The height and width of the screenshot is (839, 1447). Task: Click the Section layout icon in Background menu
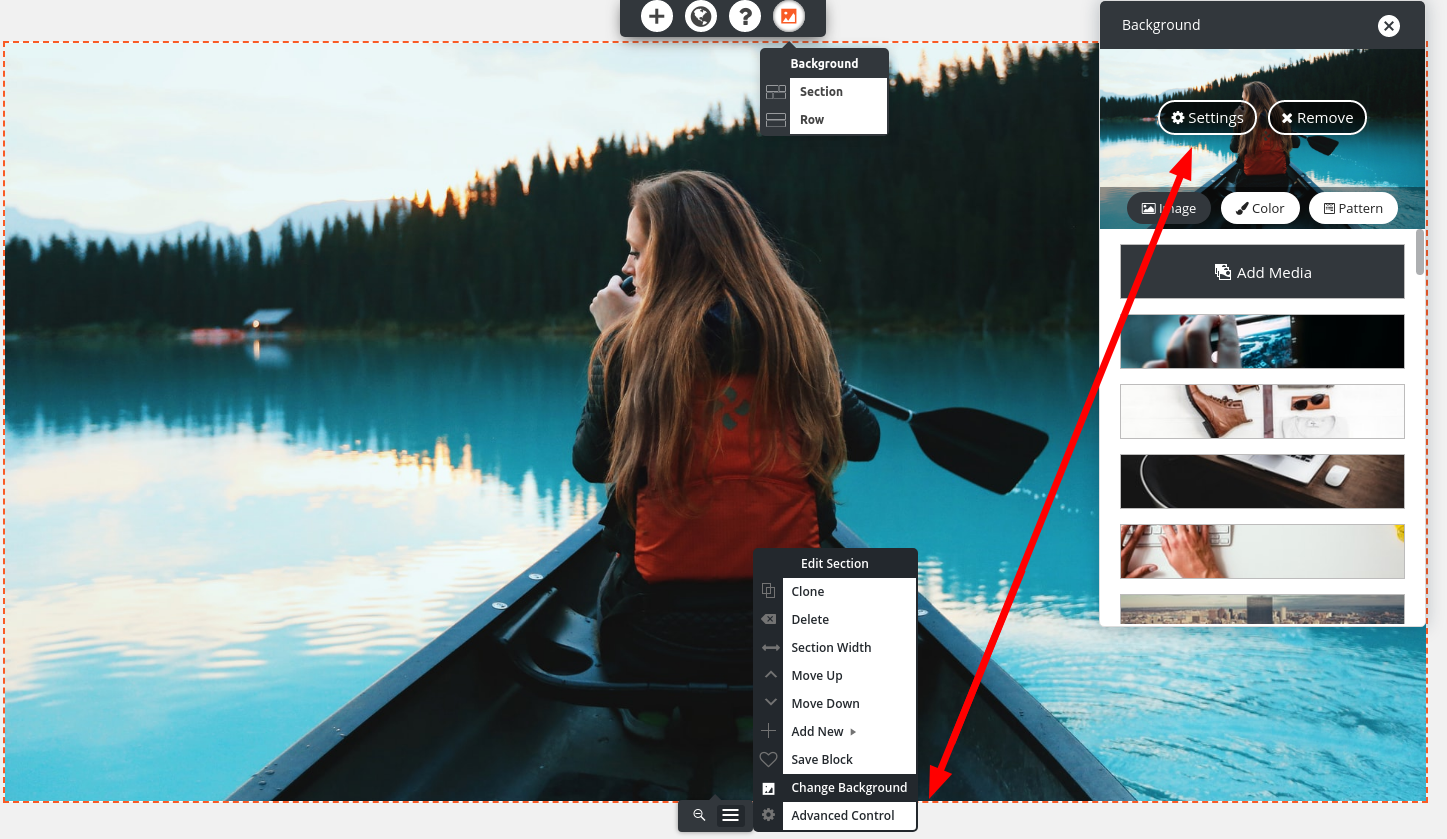[x=775, y=92]
